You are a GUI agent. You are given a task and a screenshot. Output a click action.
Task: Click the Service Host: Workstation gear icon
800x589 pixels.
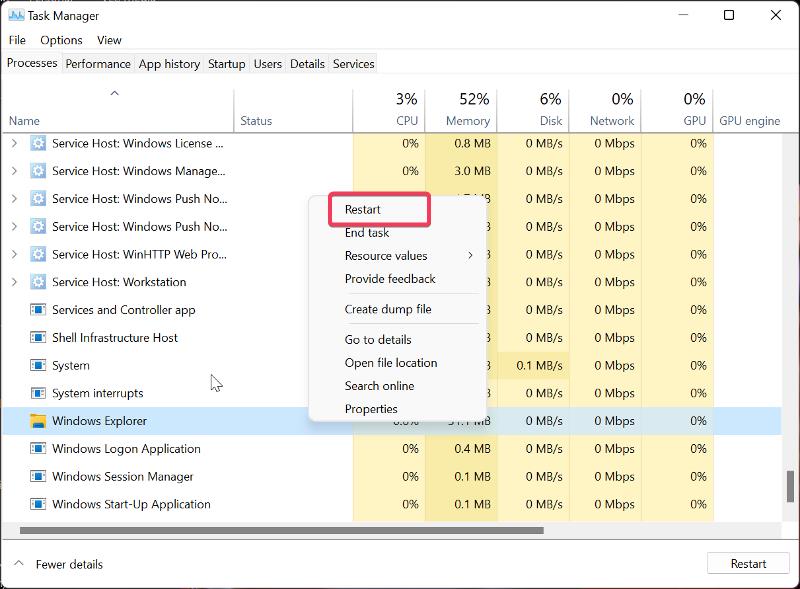tap(38, 282)
